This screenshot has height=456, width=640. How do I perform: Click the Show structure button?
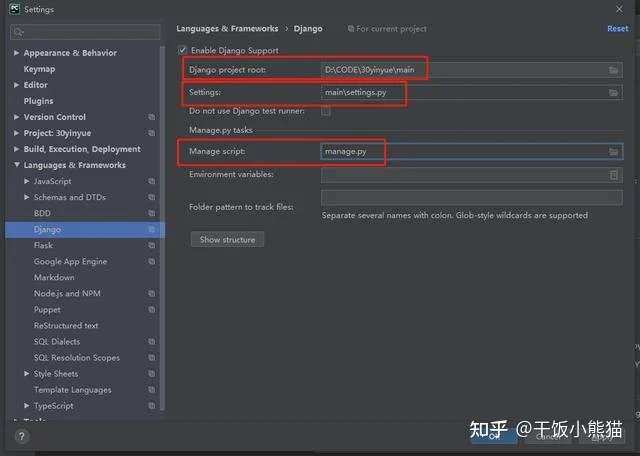[227, 240]
